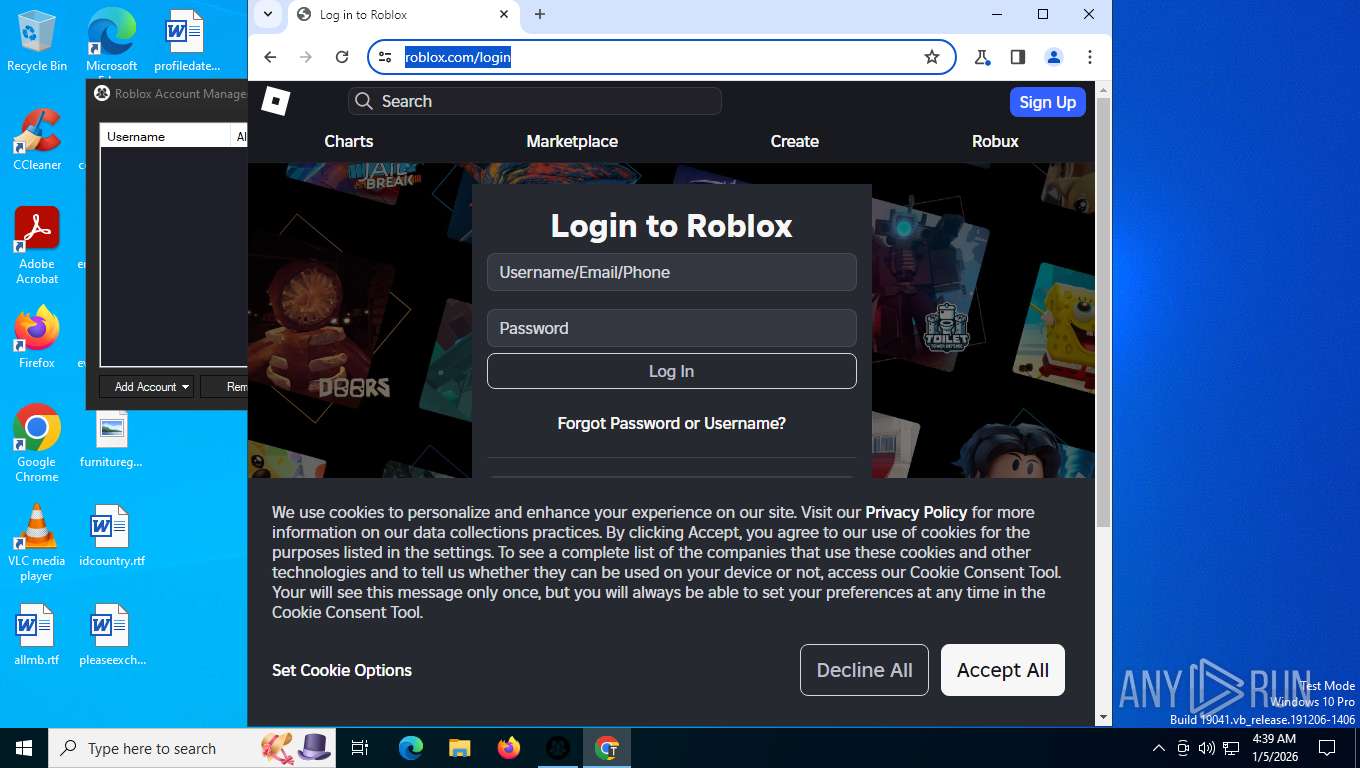Viewport: 1360px width, 768px height.
Task: Open volume control in system tray
Action: (1207, 748)
